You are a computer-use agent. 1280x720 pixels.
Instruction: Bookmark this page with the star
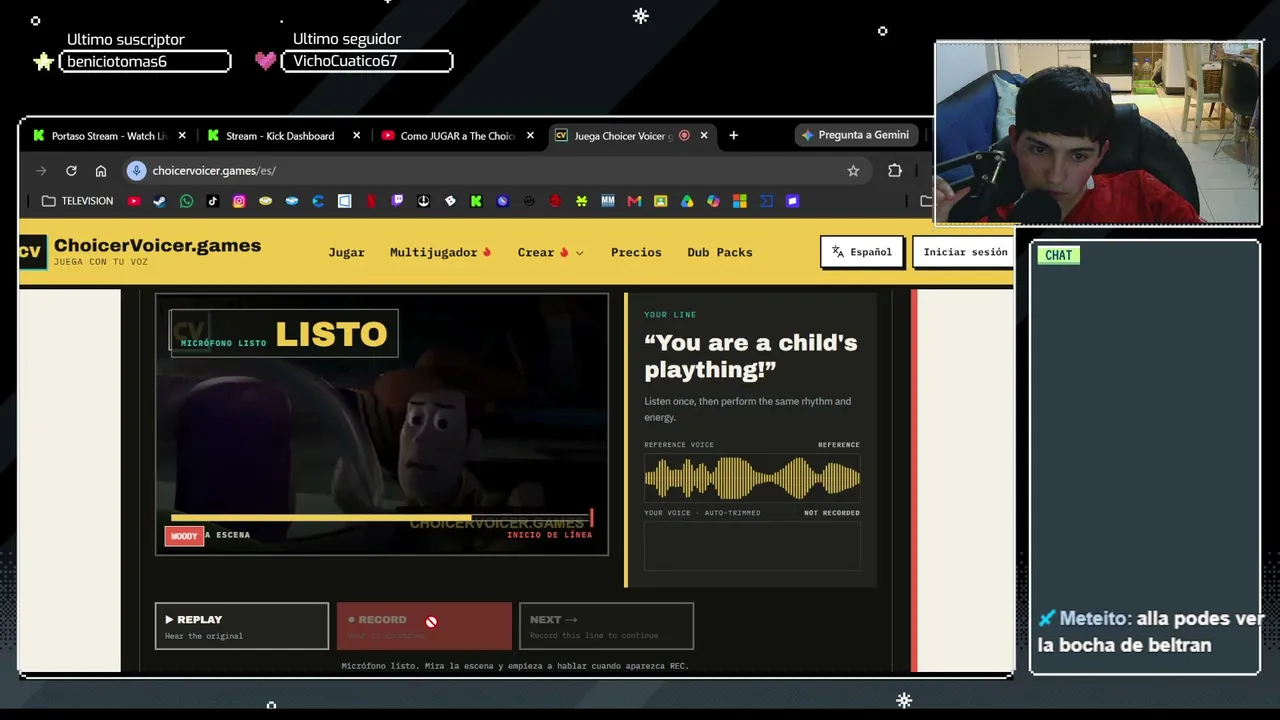coord(853,171)
